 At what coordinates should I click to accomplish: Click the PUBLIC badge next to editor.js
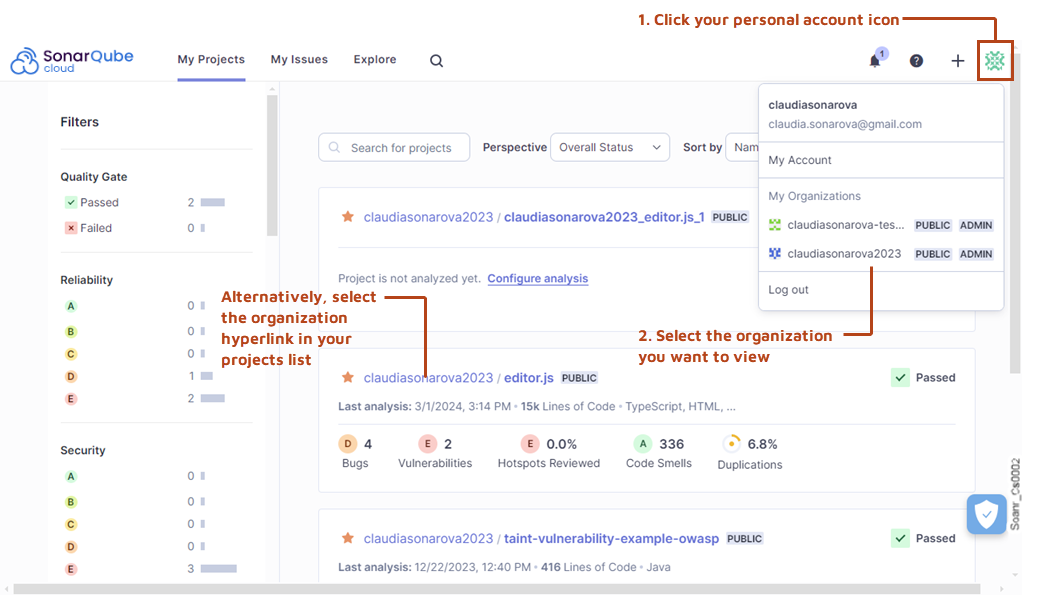(579, 377)
